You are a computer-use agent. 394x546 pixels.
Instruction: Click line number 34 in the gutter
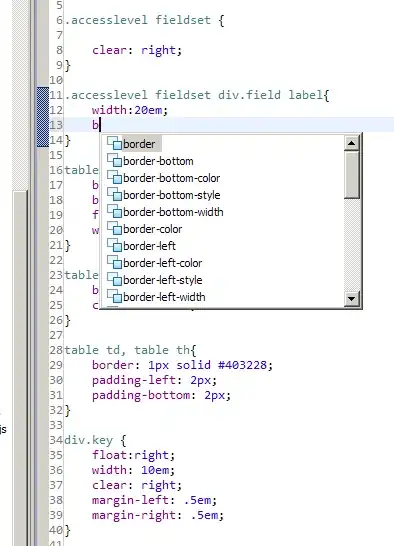pos(56,440)
